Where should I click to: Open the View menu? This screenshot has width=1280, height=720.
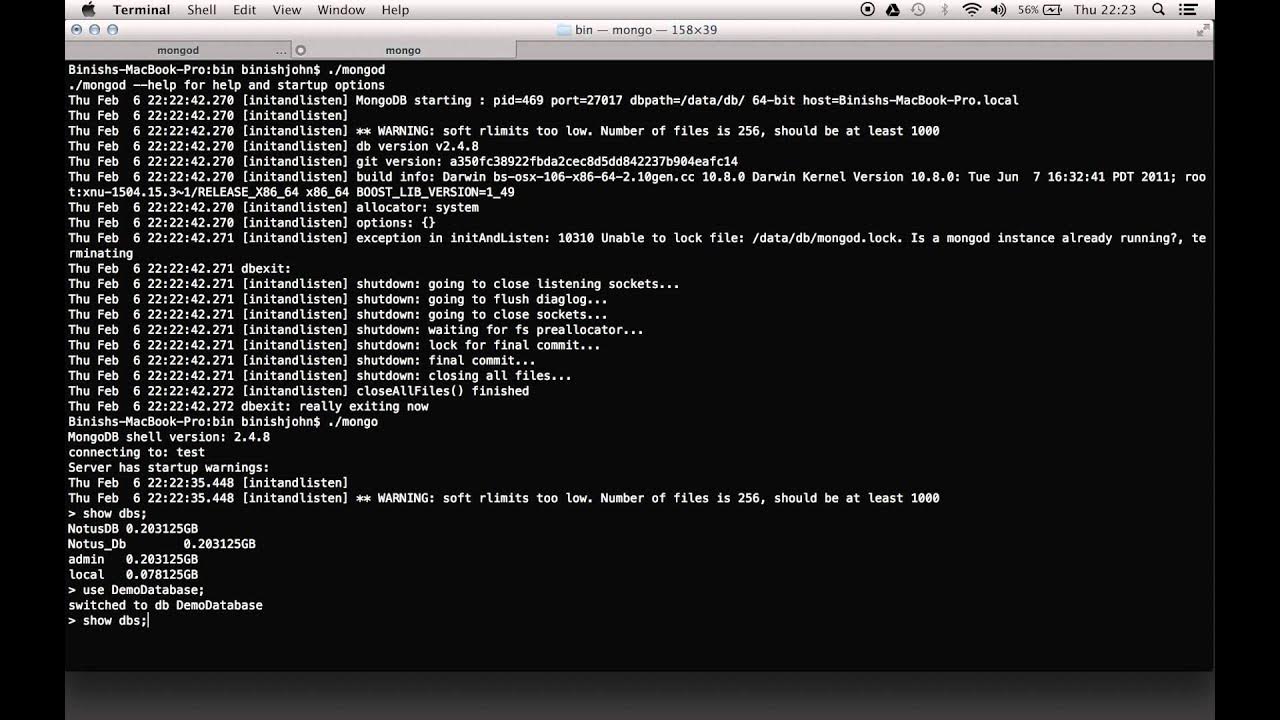[x=287, y=10]
